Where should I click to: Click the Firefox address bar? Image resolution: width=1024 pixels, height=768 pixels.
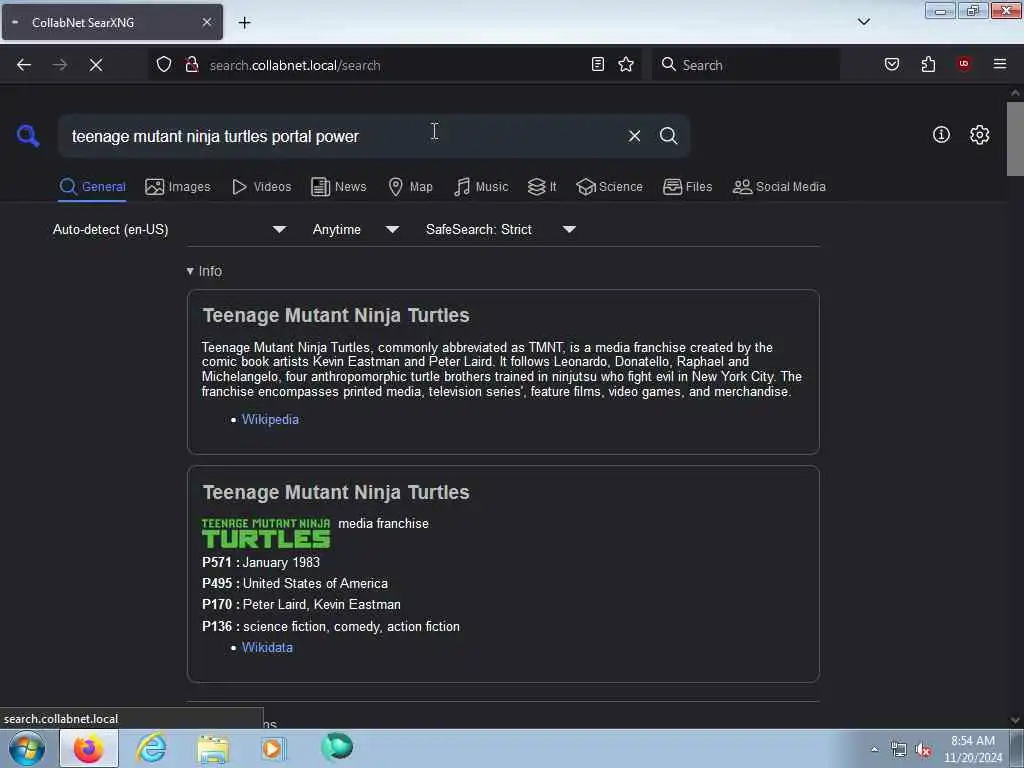pos(395,65)
